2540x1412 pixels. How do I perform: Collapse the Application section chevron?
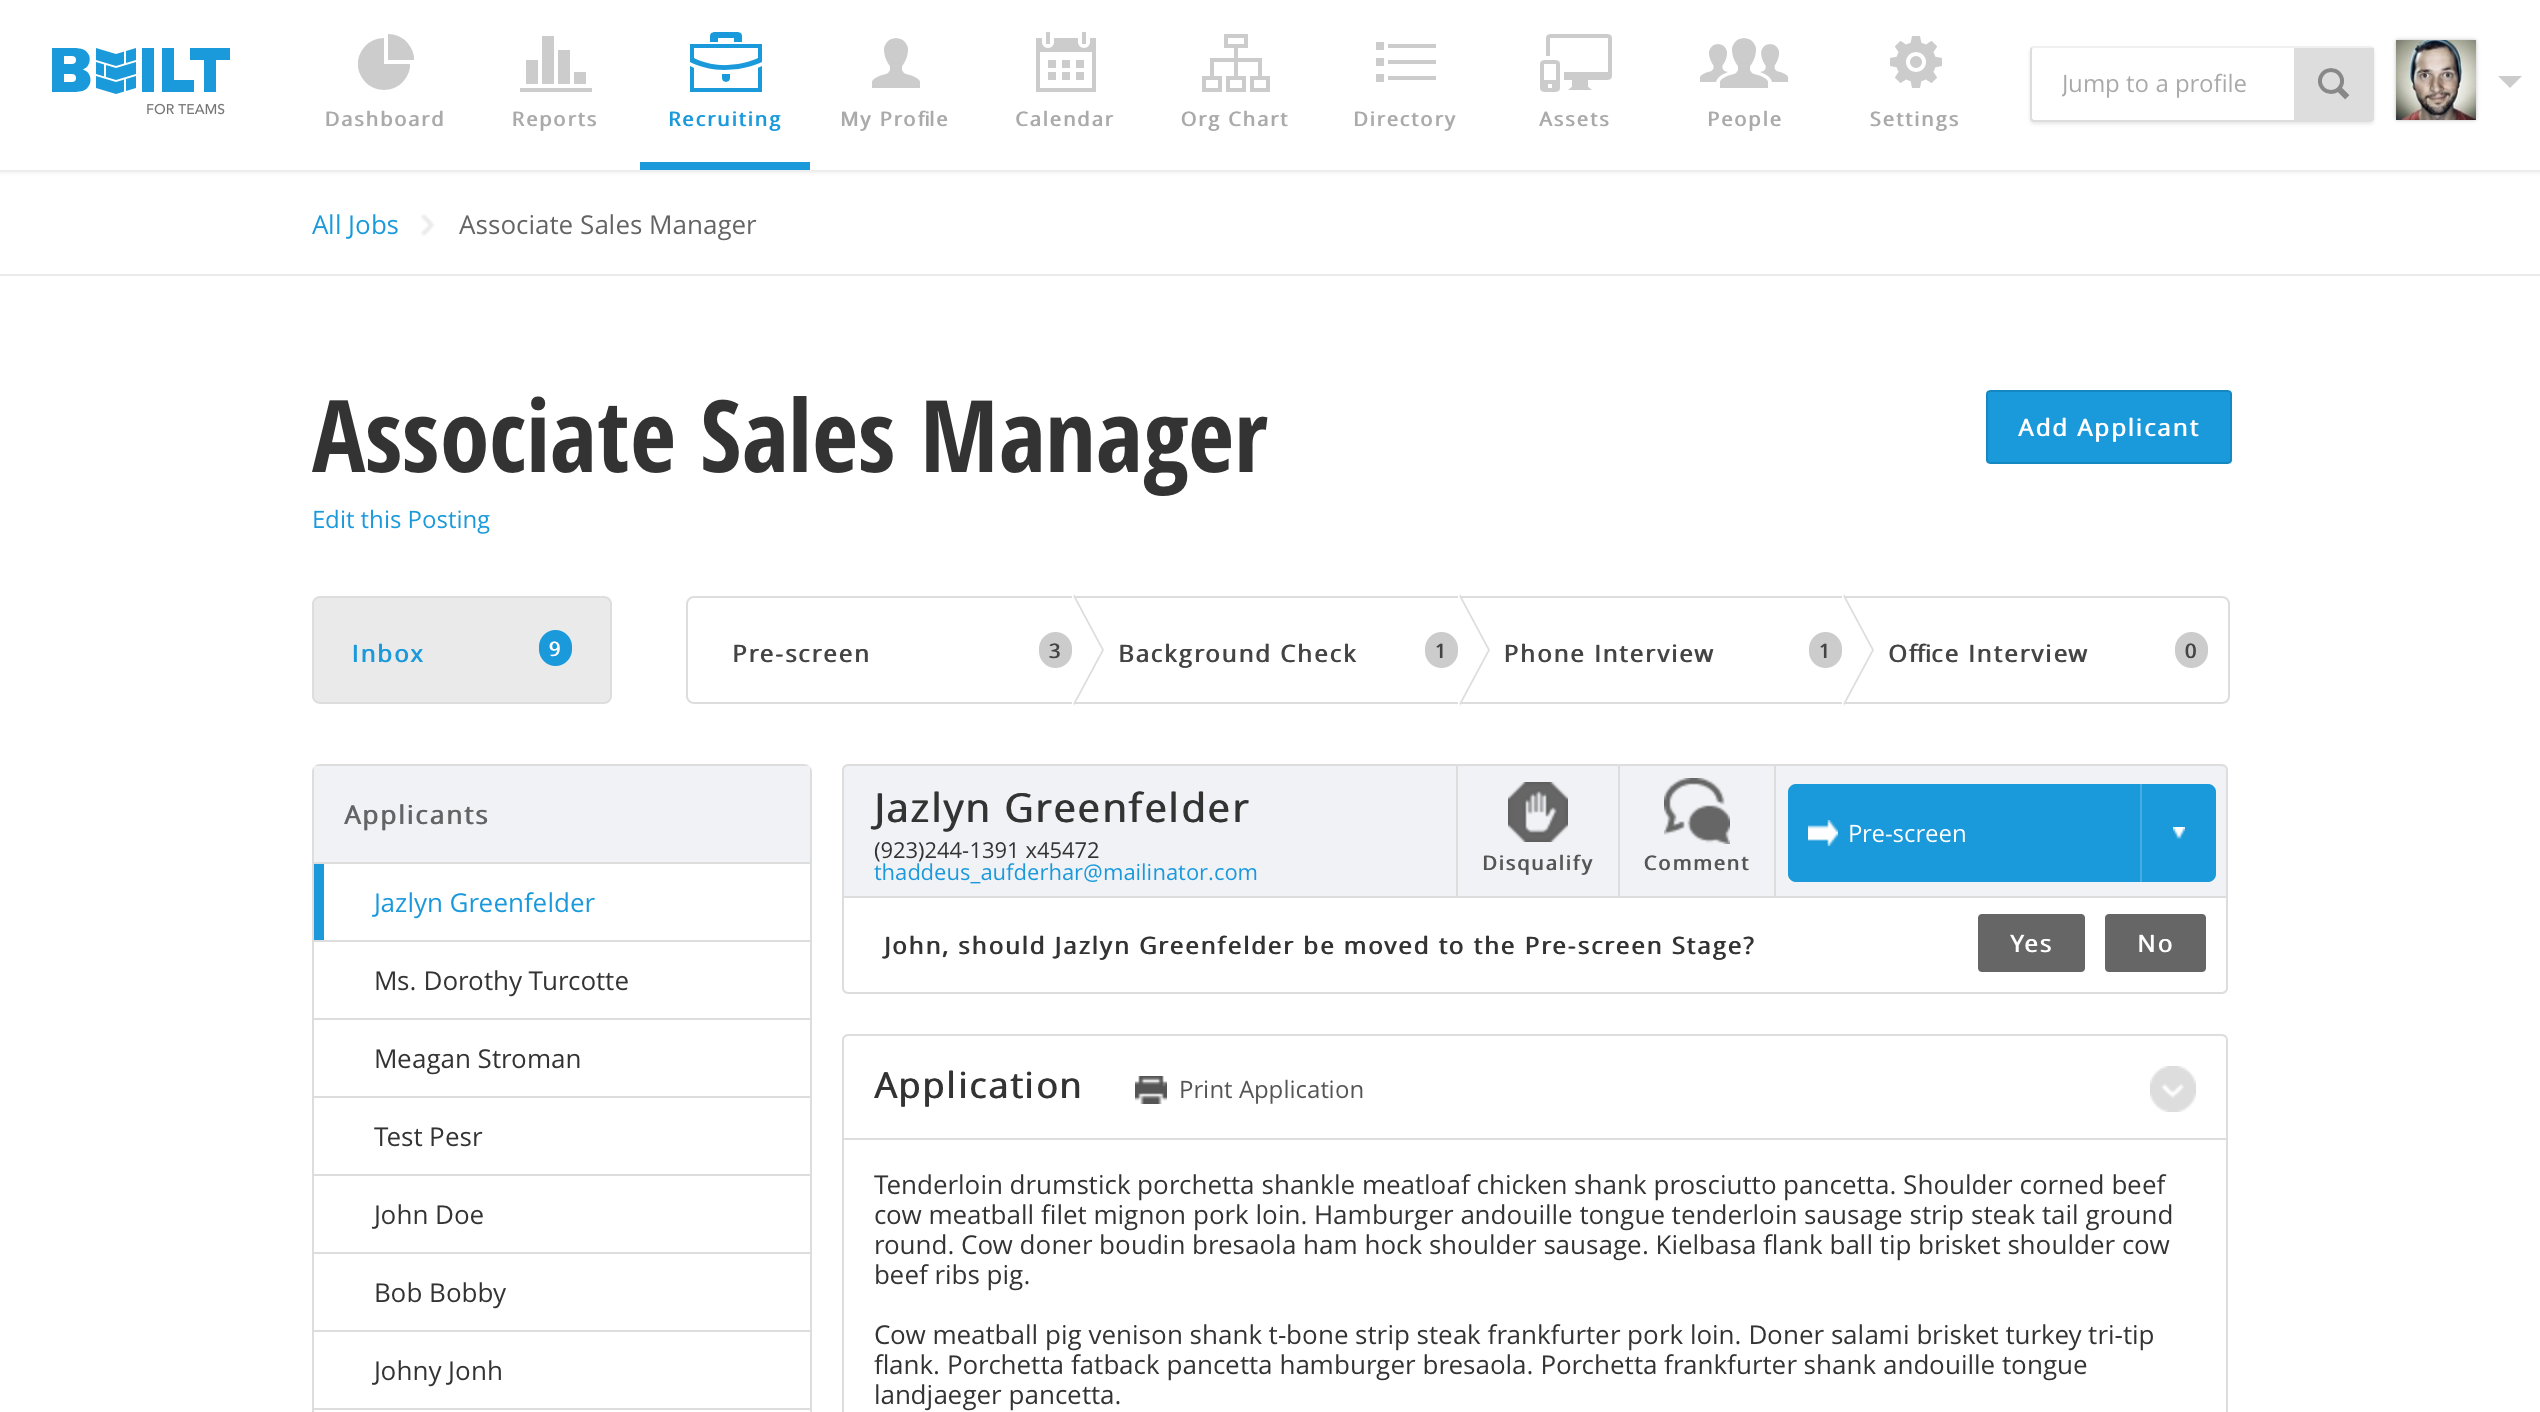(2172, 1089)
